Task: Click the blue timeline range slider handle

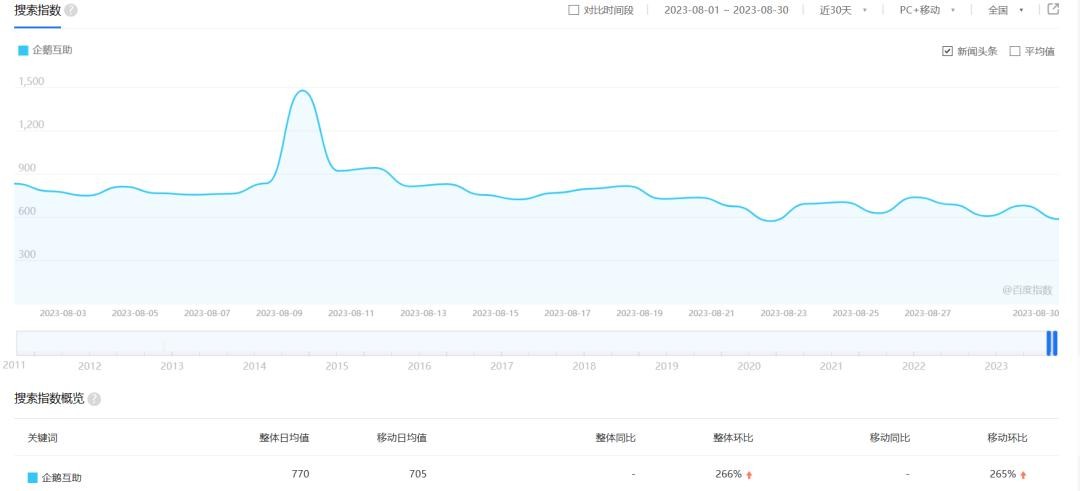Action: click(x=1051, y=343)
